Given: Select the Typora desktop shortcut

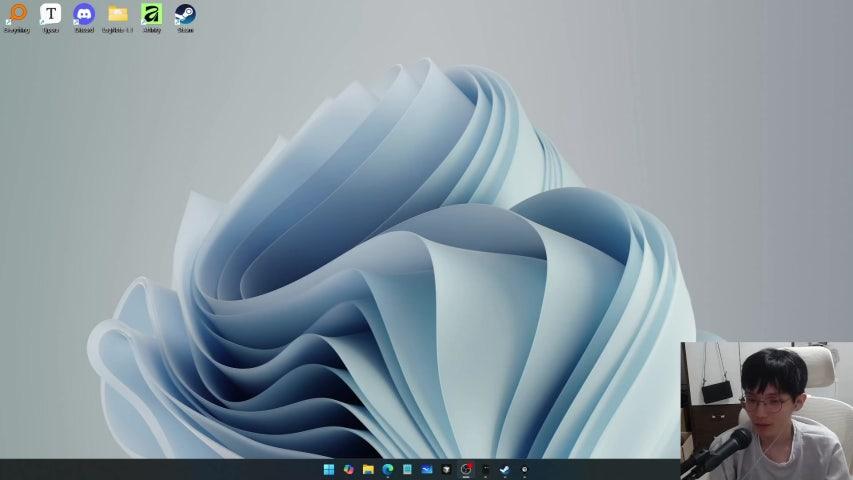Looking at the screenshot, I should tap(50, 15).
